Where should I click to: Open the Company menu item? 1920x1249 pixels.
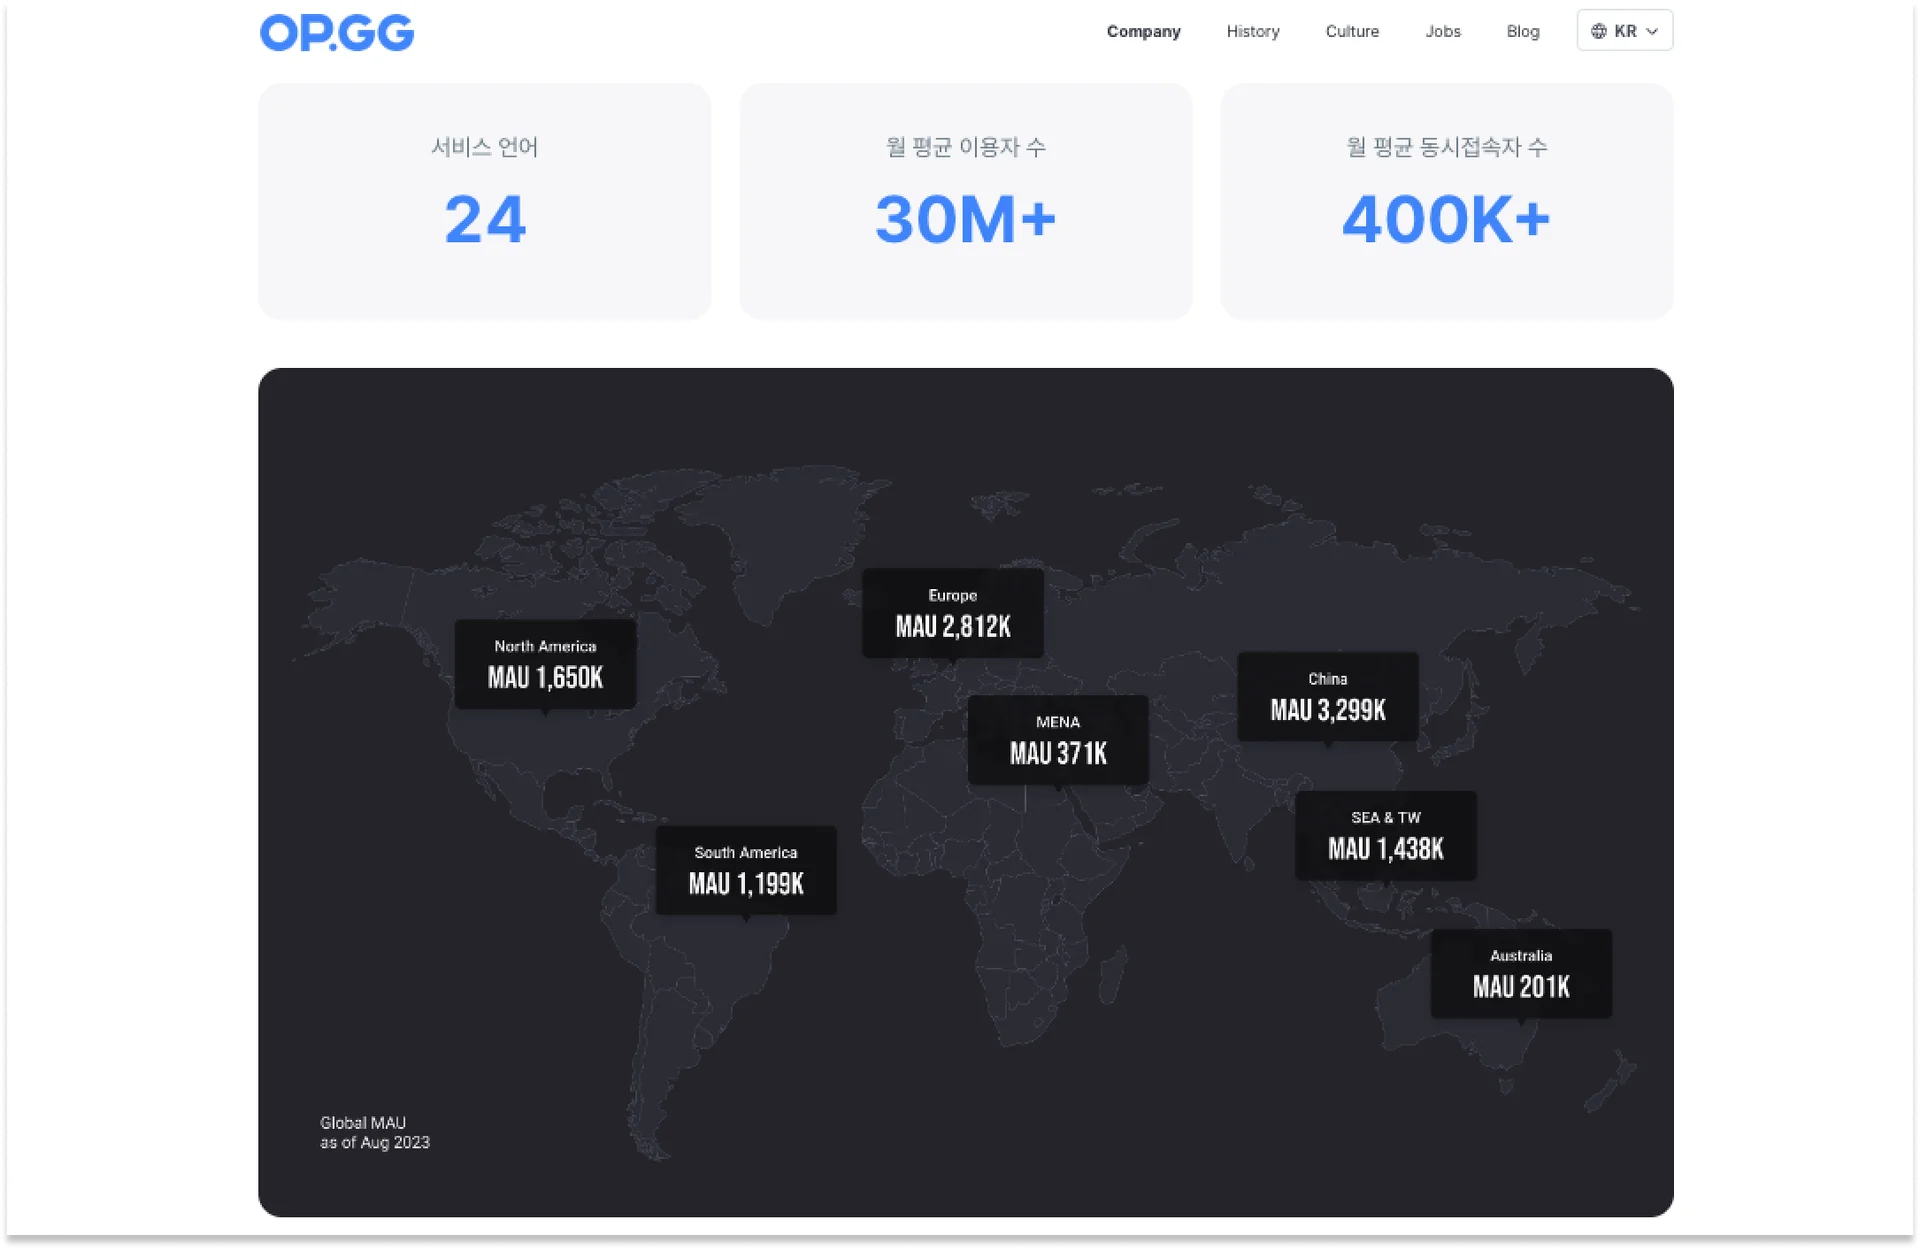coord(1143,31)
